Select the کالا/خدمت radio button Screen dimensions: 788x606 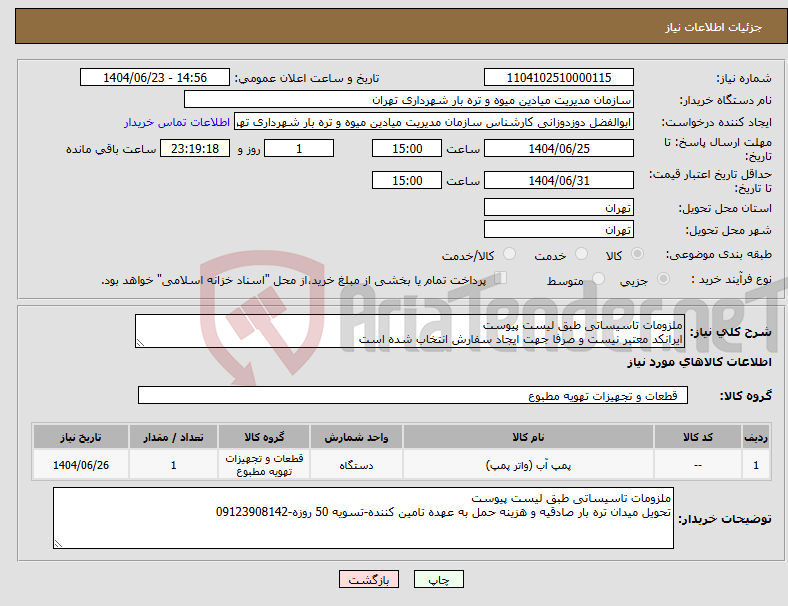510,254
